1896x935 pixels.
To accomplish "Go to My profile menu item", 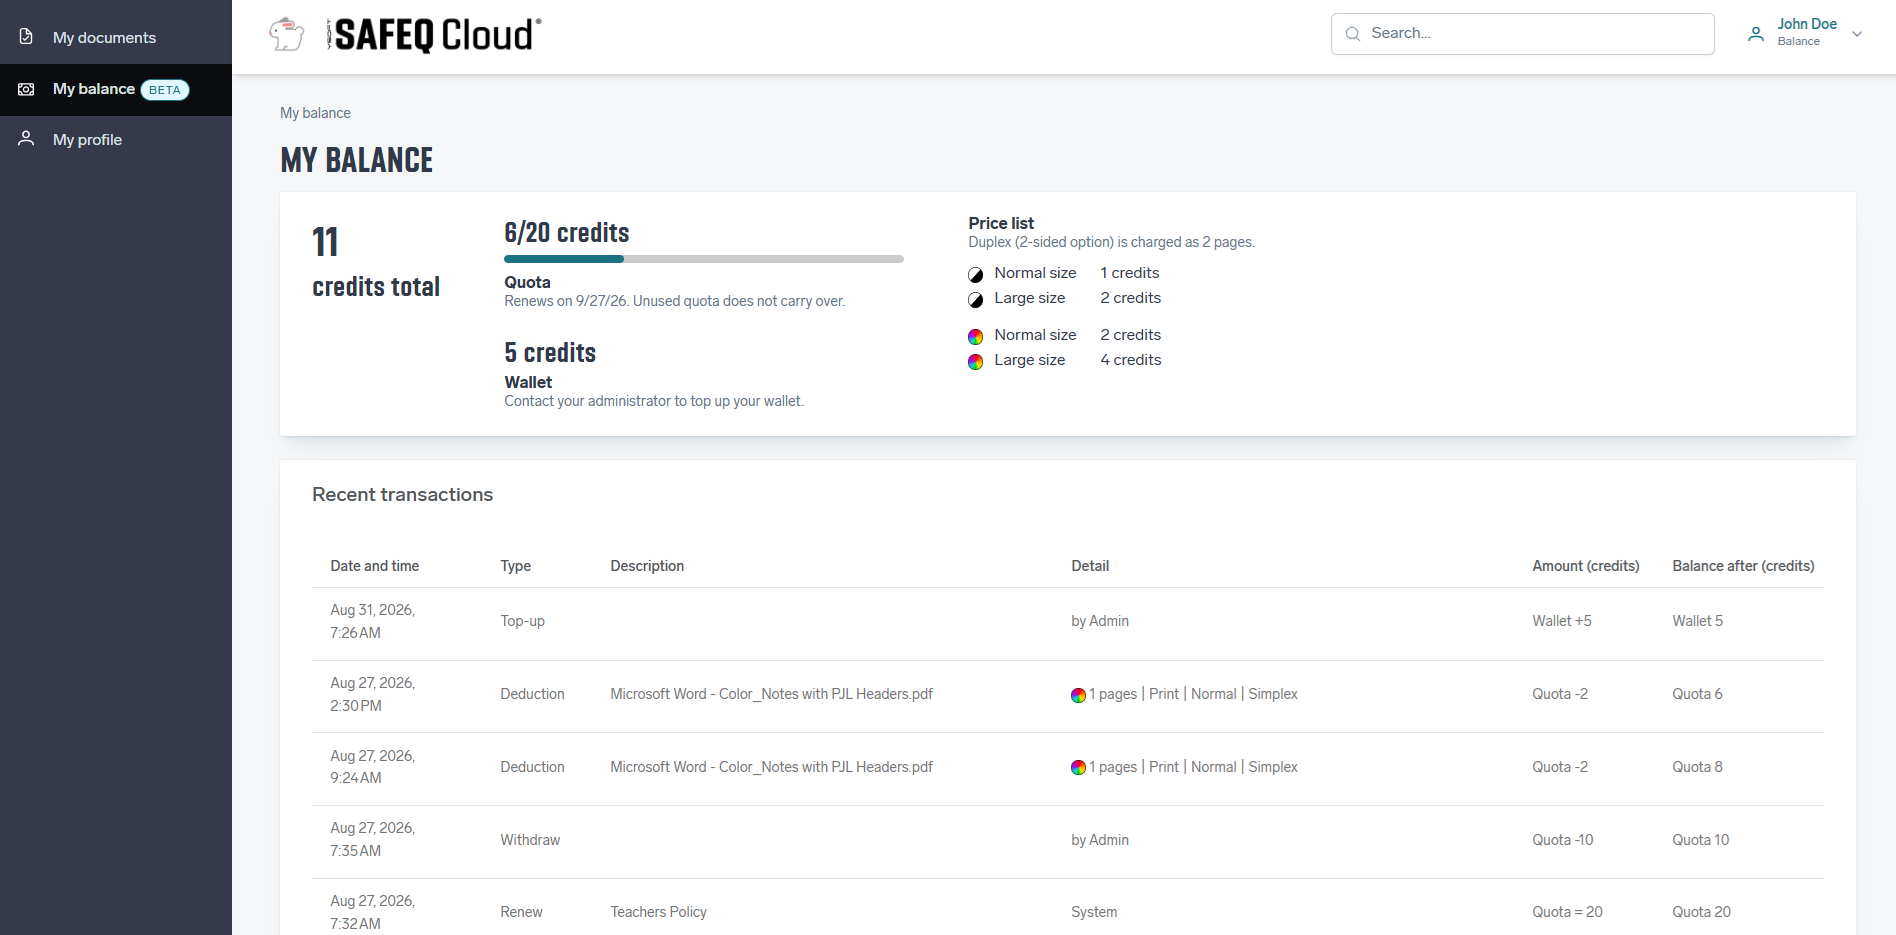I will point(116,140).
